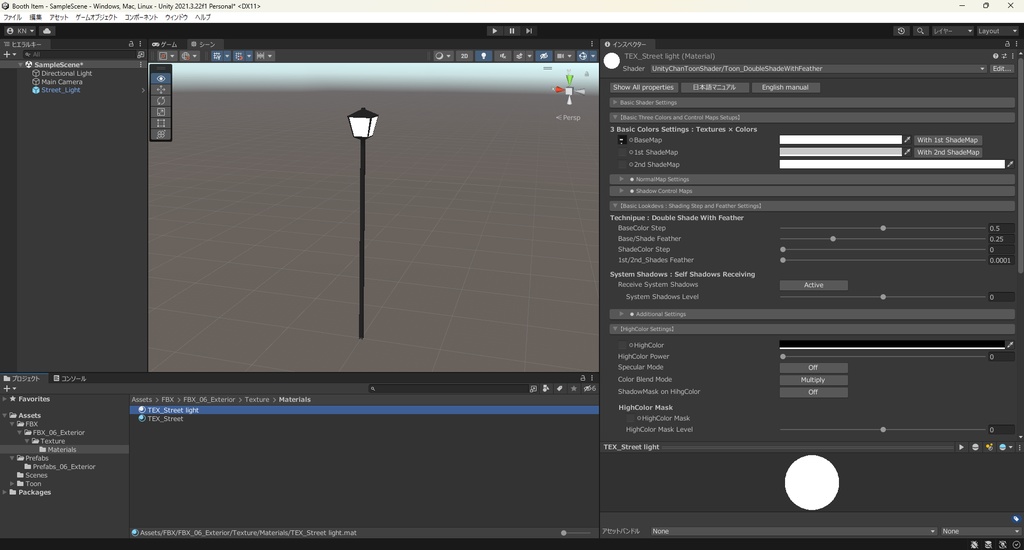
Task: Select the Move tool in Scene toolbar
Action: pyautogui.click(x=161, y=89)
